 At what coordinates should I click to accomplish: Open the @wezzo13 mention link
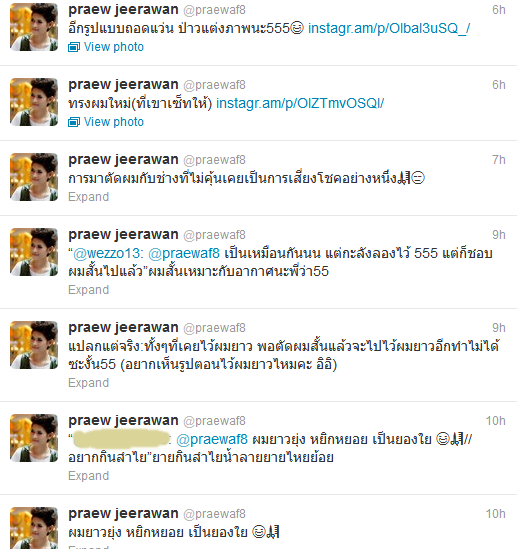click(108, 253)
